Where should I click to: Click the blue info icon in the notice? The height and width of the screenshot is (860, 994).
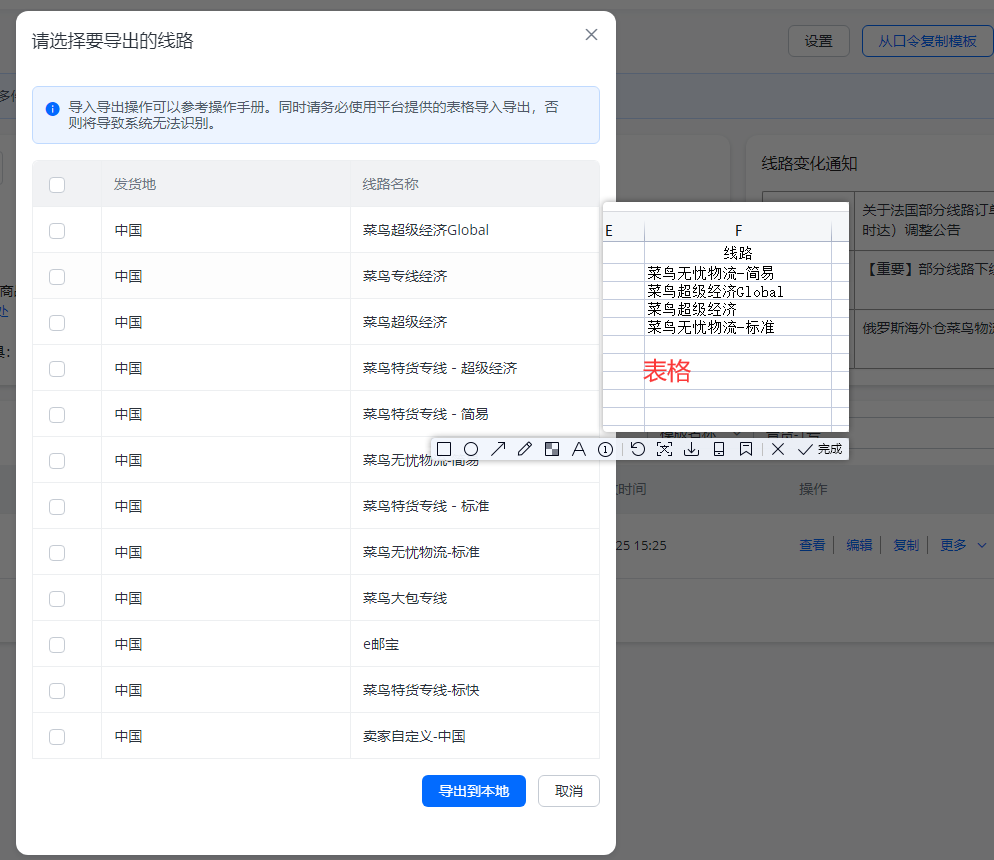point(53,109)
